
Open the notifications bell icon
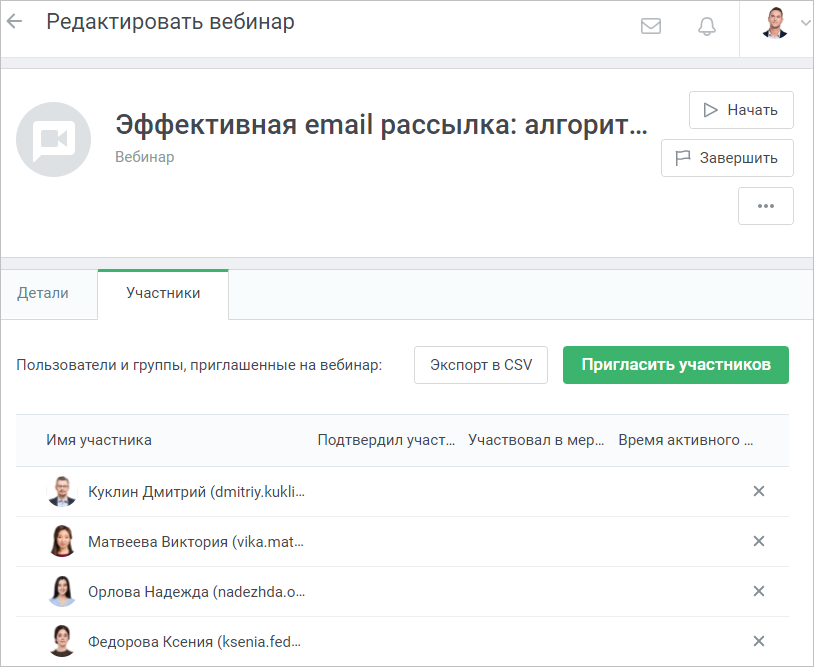click(706, 26)
